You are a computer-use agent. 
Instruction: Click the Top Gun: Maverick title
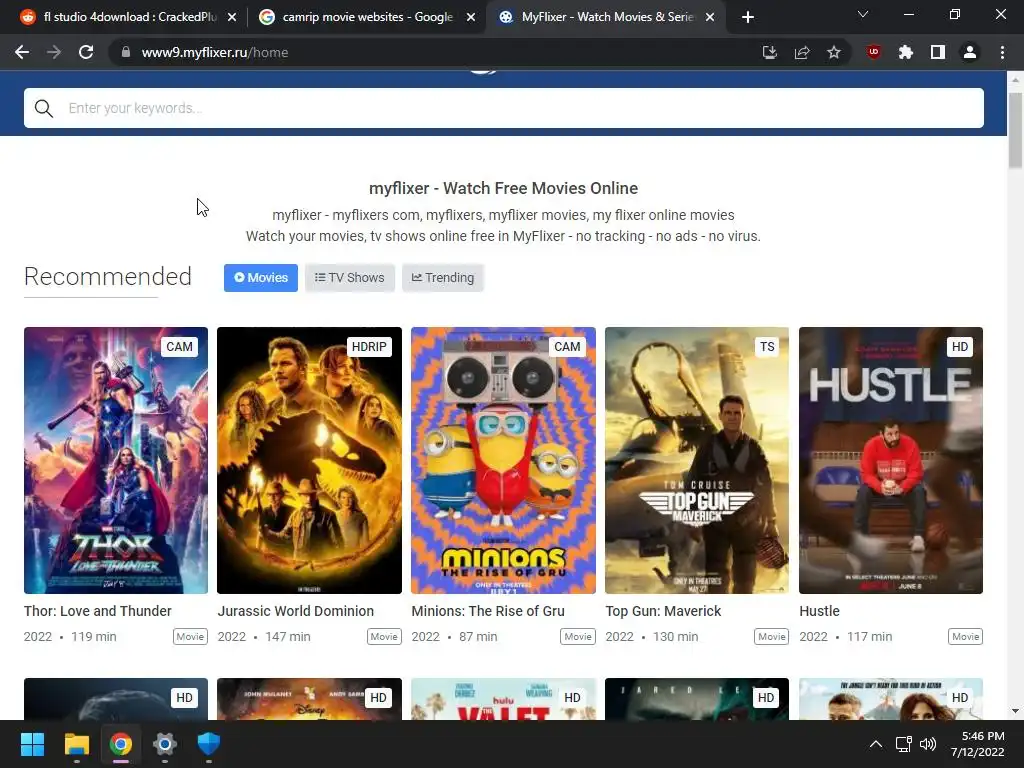coord(663,611)
